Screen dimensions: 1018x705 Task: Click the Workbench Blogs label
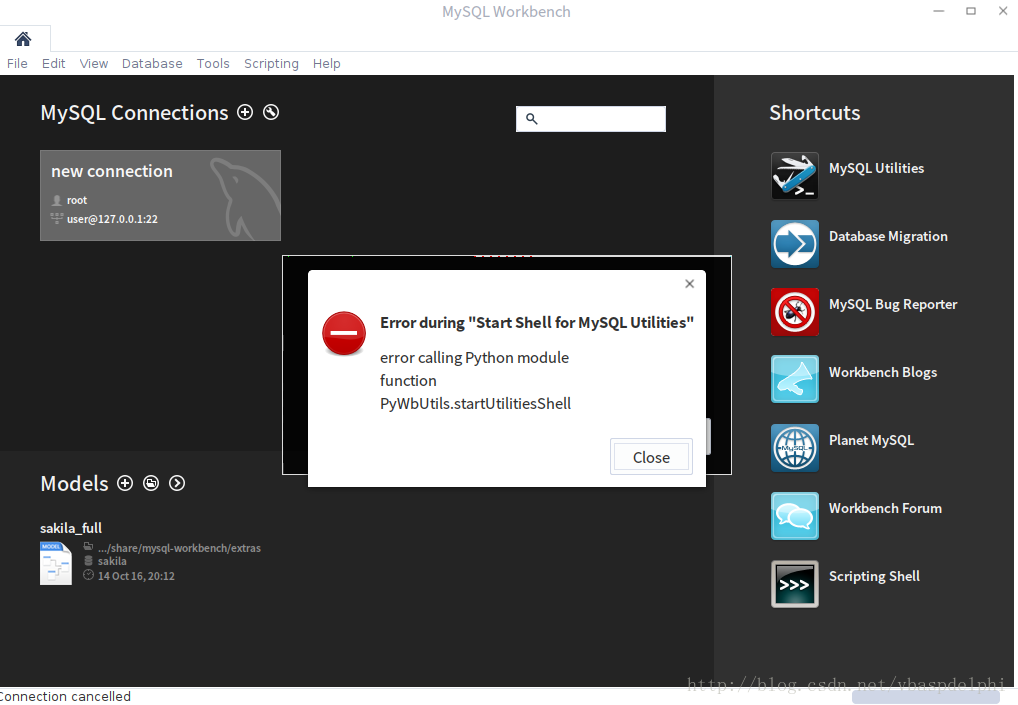click(882, 373)
